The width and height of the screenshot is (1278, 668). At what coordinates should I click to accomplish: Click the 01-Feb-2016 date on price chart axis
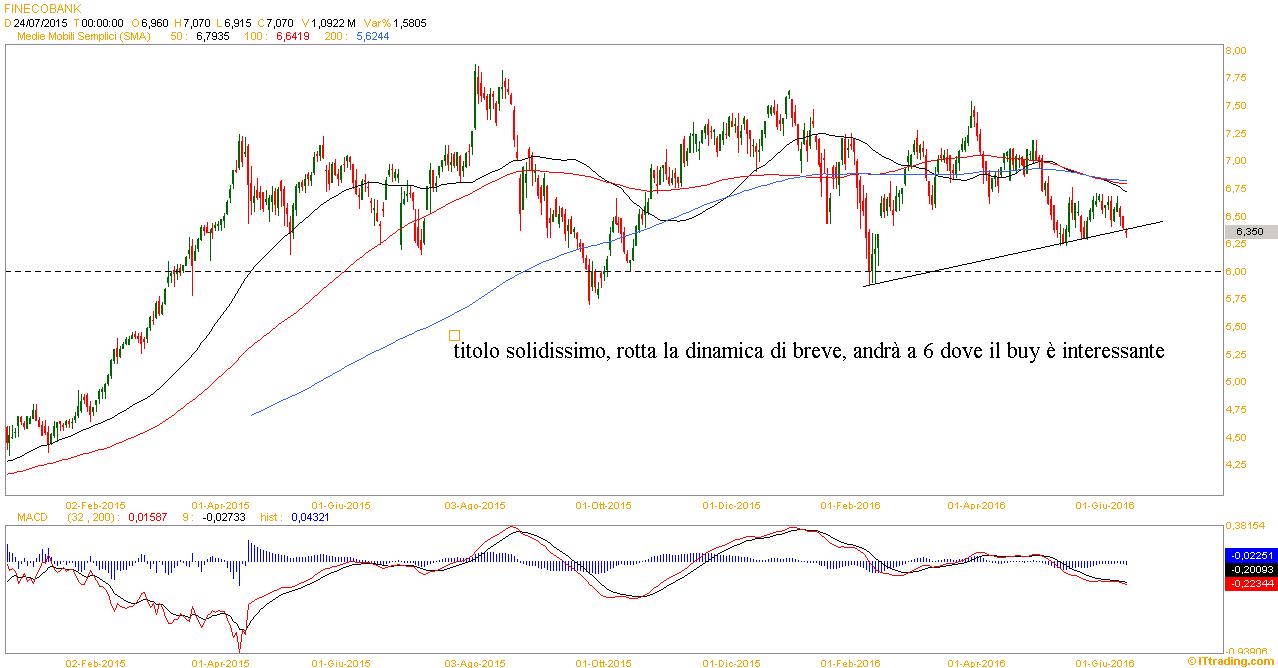[850, 506]
